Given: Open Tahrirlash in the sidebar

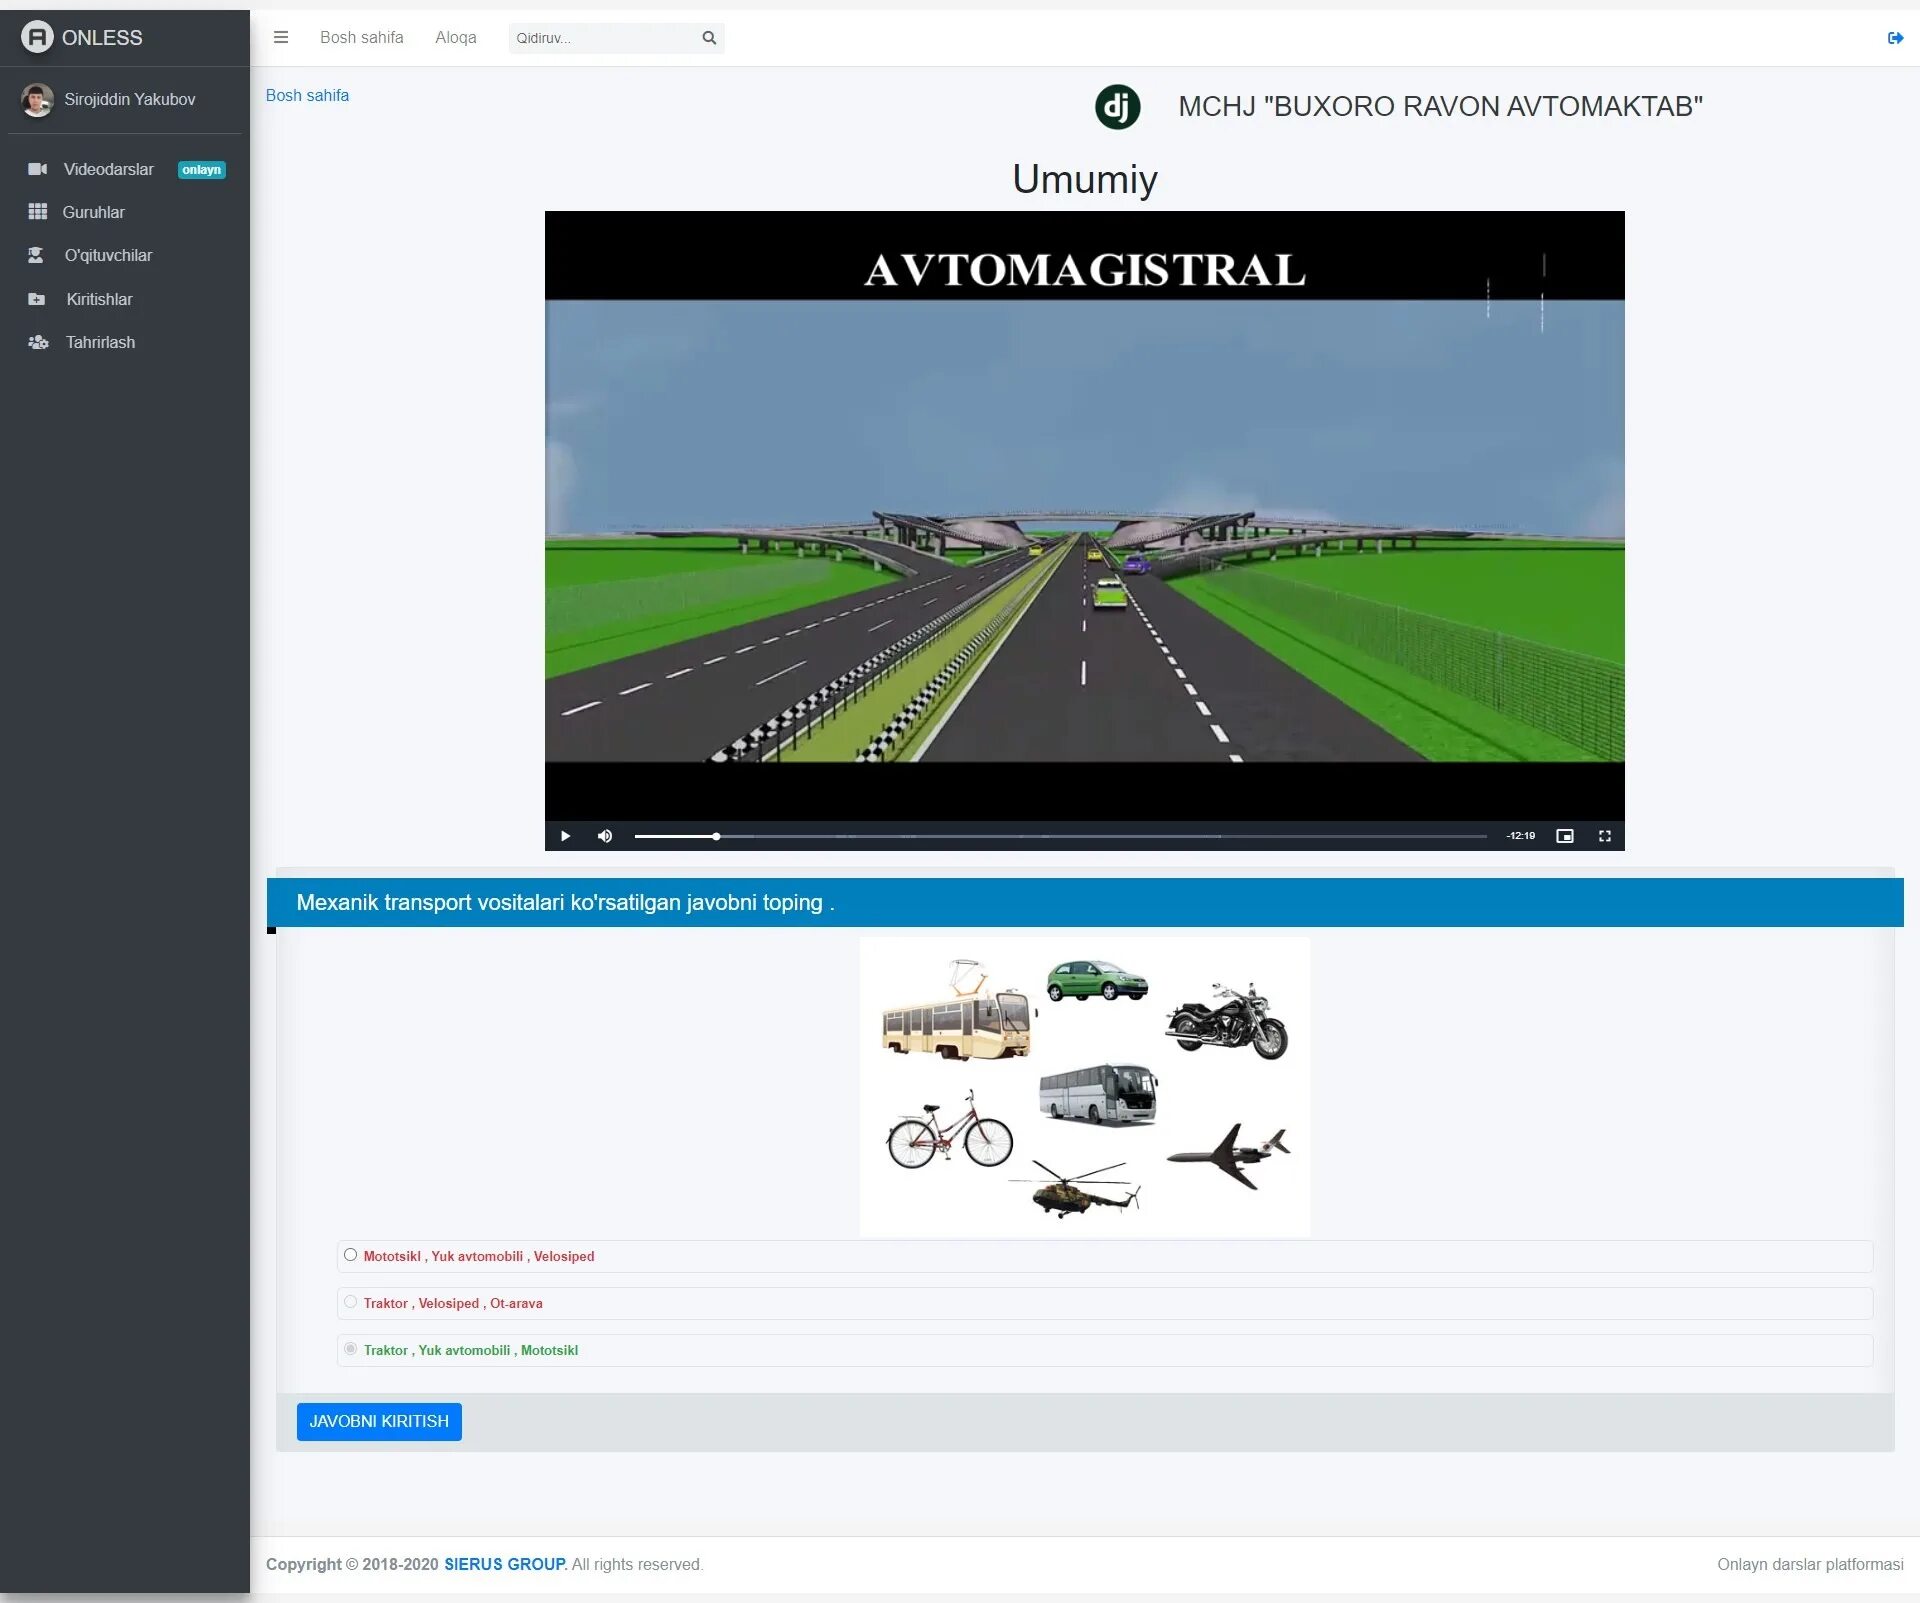Looking at the screenshot, I should tap(100, 342).
